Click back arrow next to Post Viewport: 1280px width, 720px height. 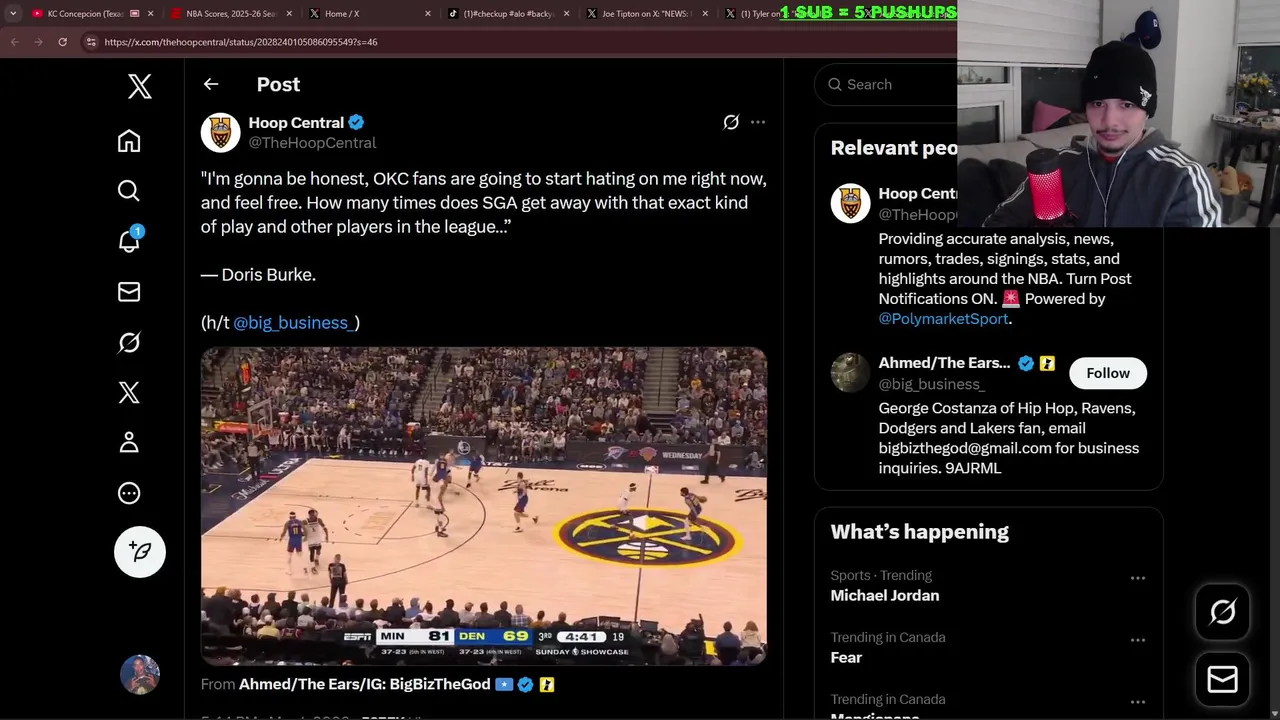[211, 84]
